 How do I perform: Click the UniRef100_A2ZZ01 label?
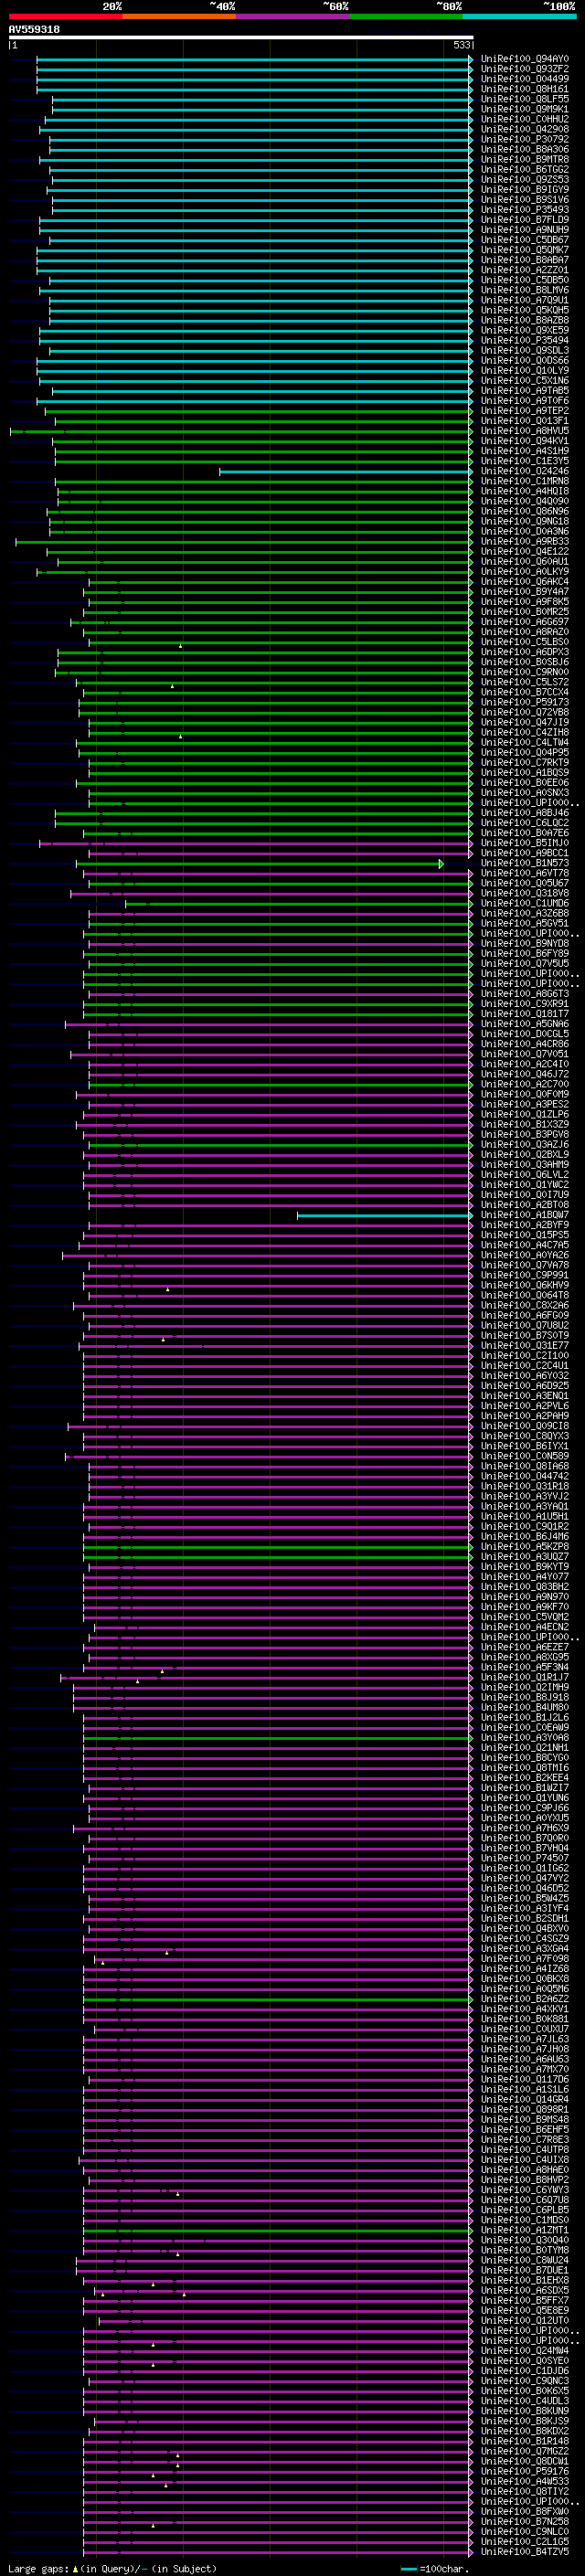[525, 270]
